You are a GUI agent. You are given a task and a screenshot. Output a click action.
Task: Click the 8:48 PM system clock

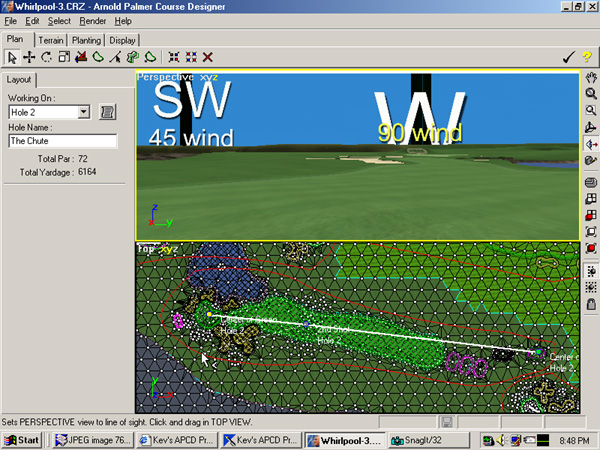click(574, 441)
